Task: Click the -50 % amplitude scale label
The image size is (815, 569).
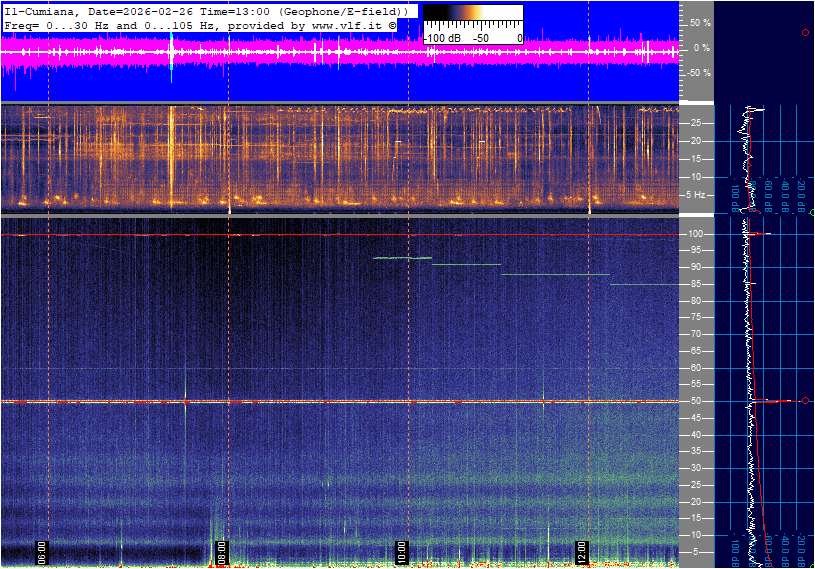Action: 697,73
